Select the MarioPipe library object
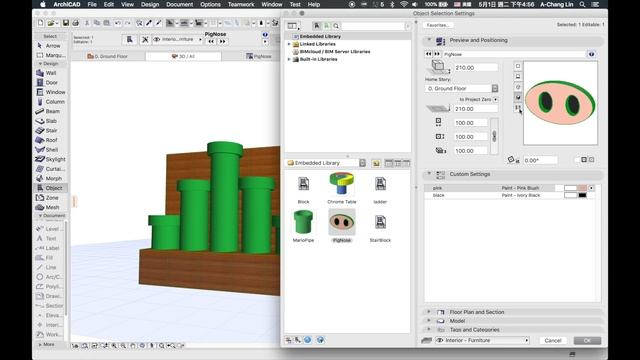 pyautogui.click(x=303, y=226)
